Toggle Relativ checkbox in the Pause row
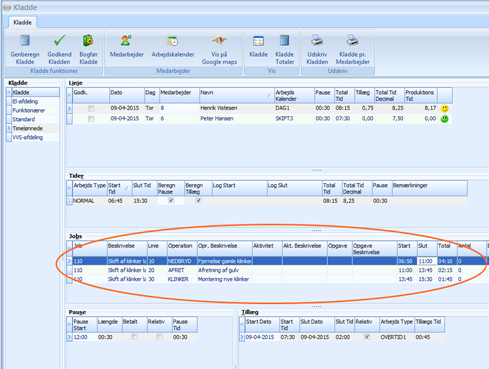The height and width of the screenshot is (369, 489). tap(159, 337)
